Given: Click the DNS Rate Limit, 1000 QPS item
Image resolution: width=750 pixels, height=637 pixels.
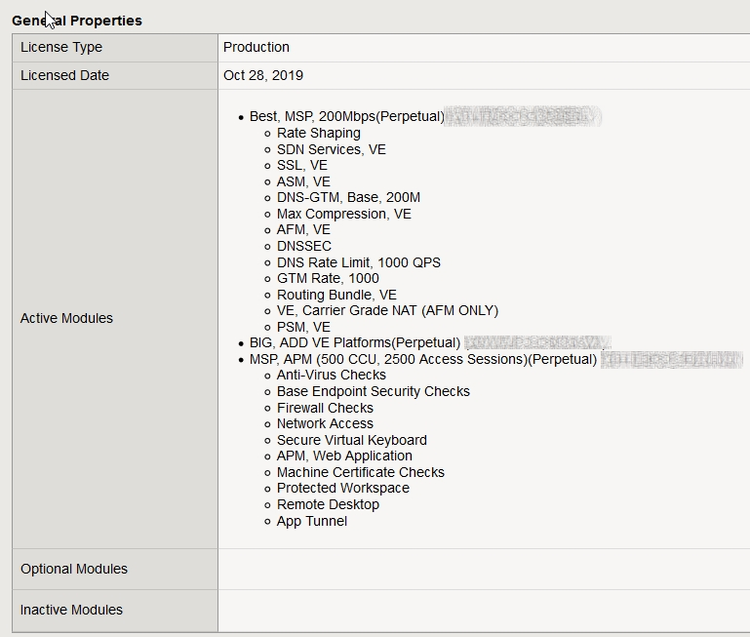Looking at the screenshot, I should click(x=358, y=262).
